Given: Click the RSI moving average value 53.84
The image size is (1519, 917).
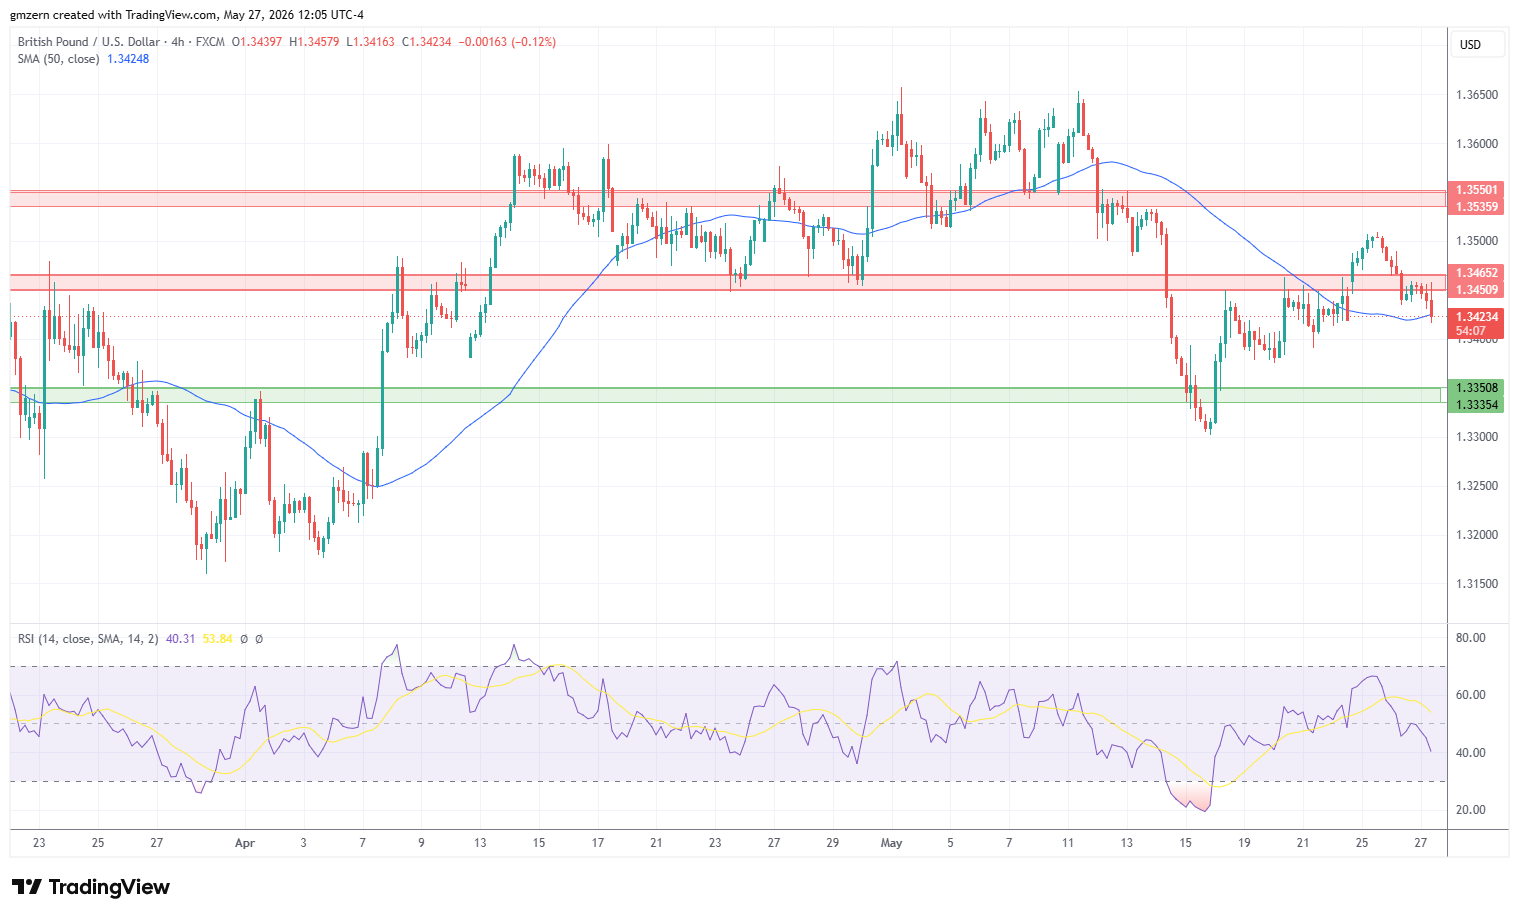Looking at the screenshot, I should tap(217, 639).
